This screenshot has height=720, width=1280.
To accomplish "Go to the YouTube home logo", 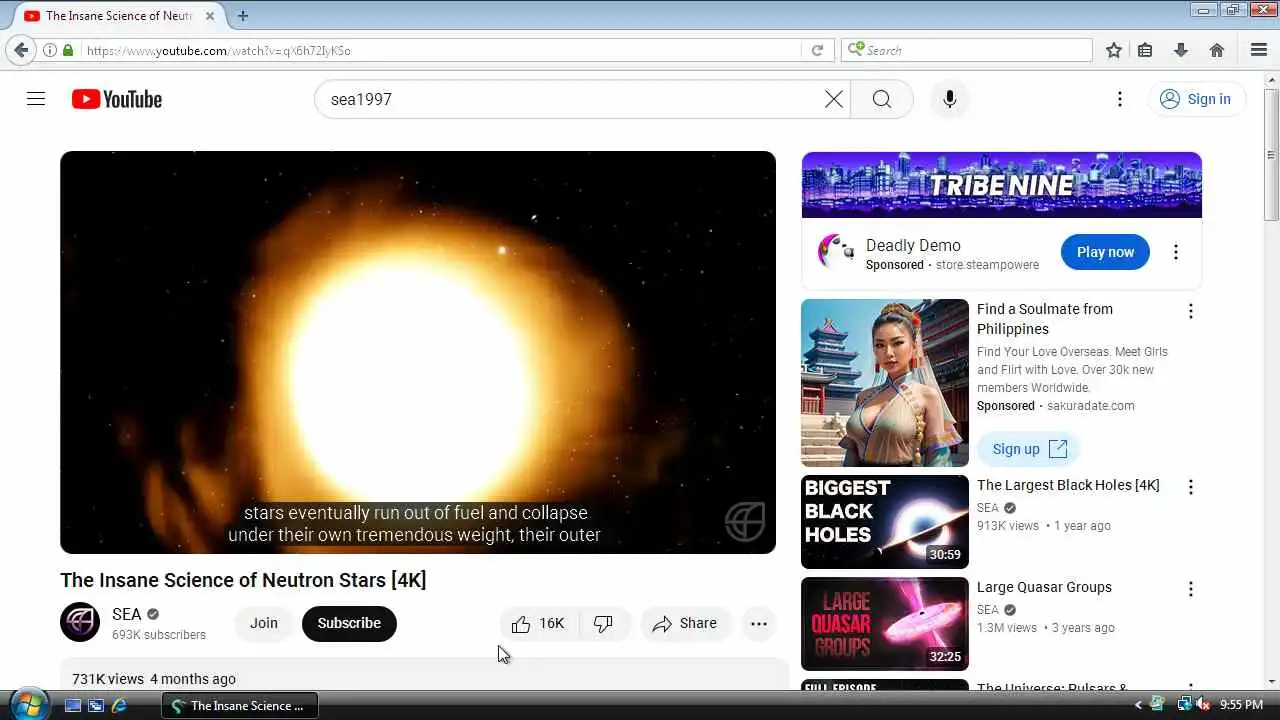I will coord(117,99).
